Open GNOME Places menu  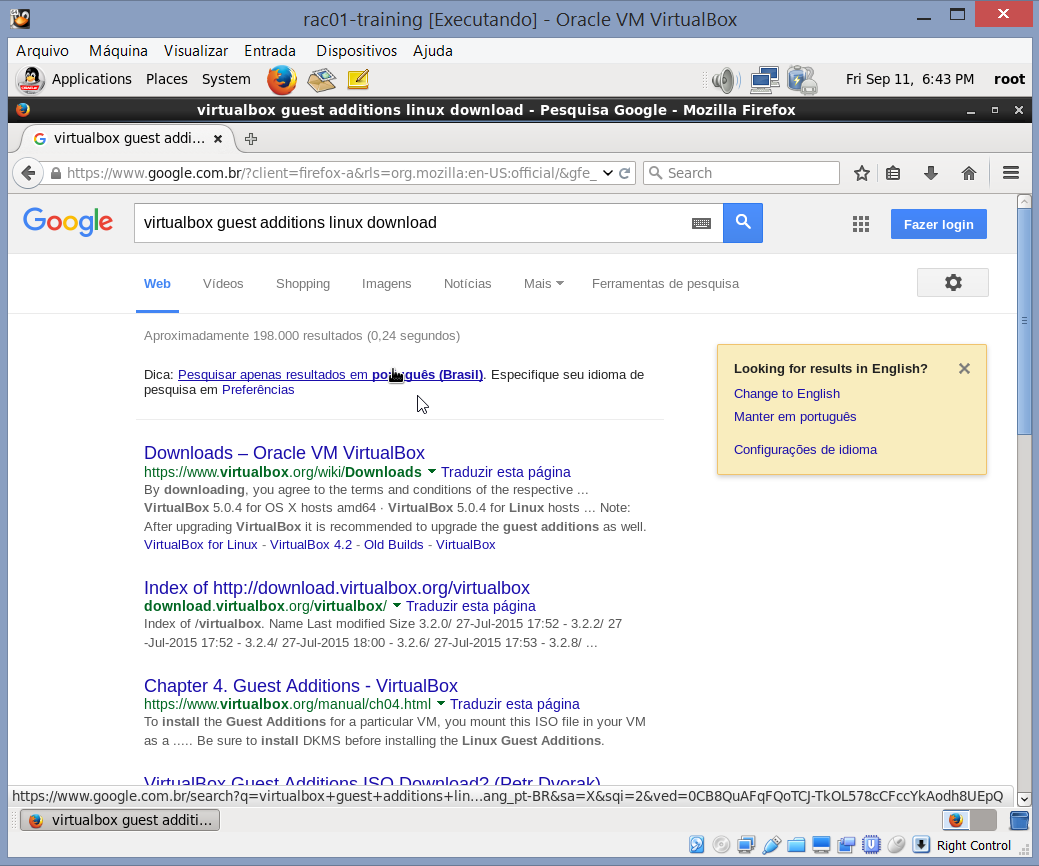coord(166,80)
